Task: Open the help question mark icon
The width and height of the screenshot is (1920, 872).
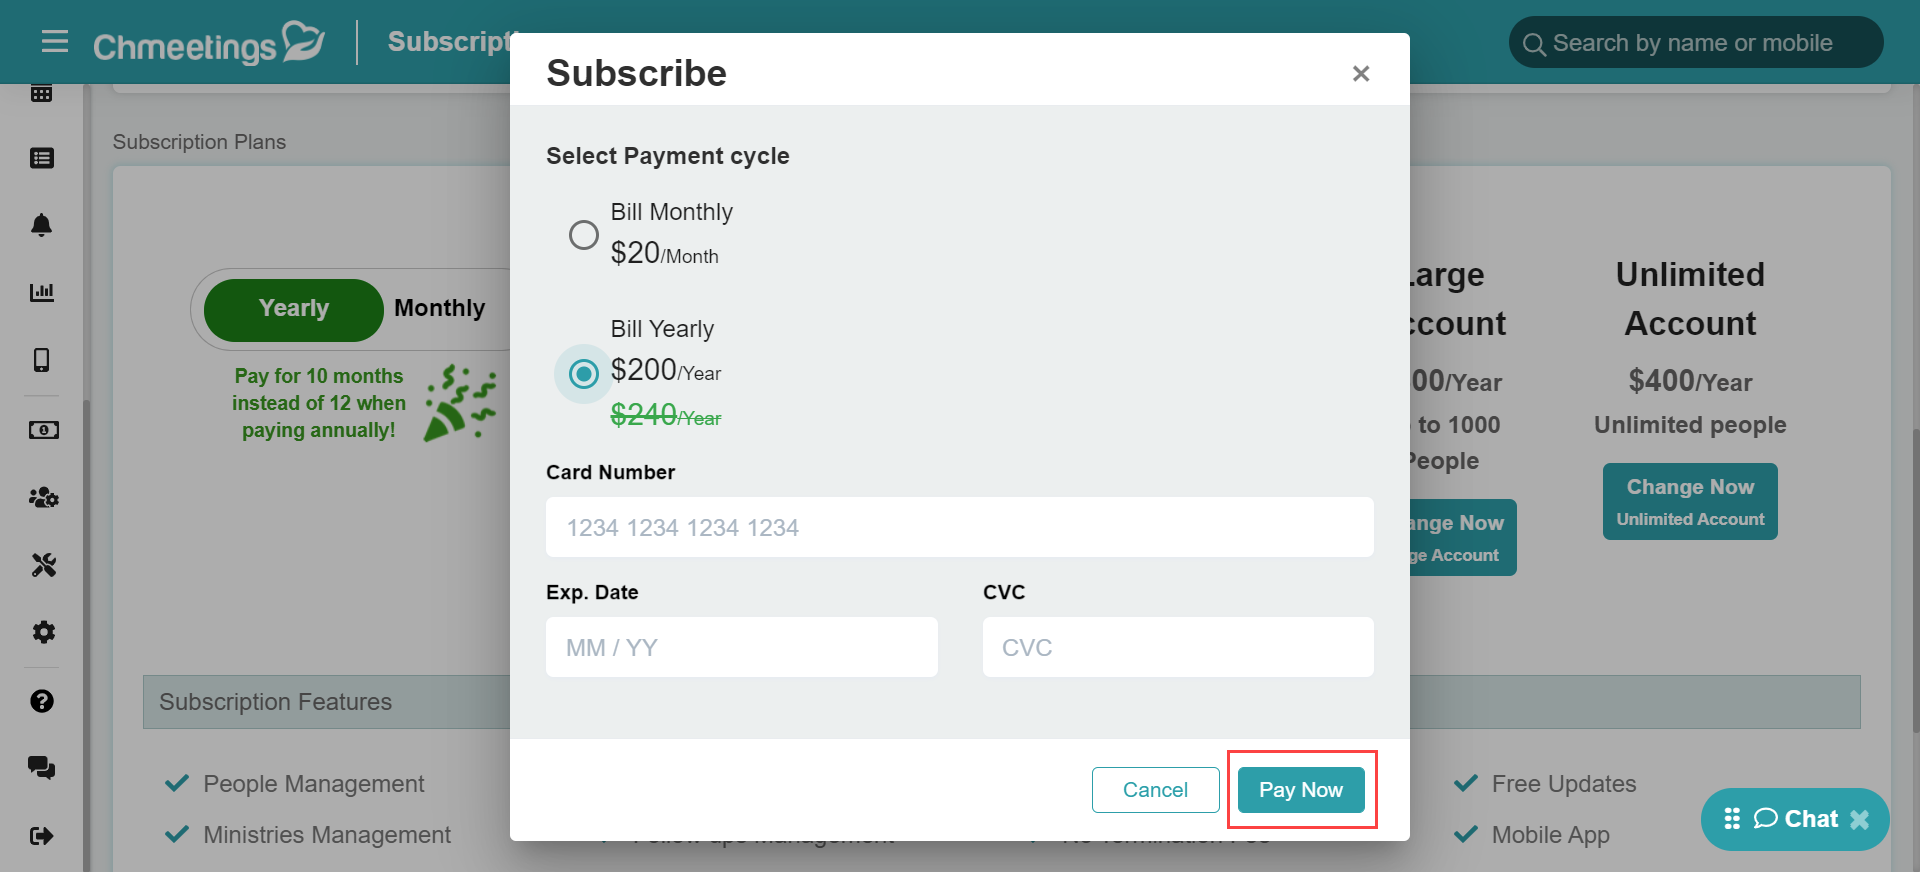Action: pyautogui.click(x=42, y=701)
